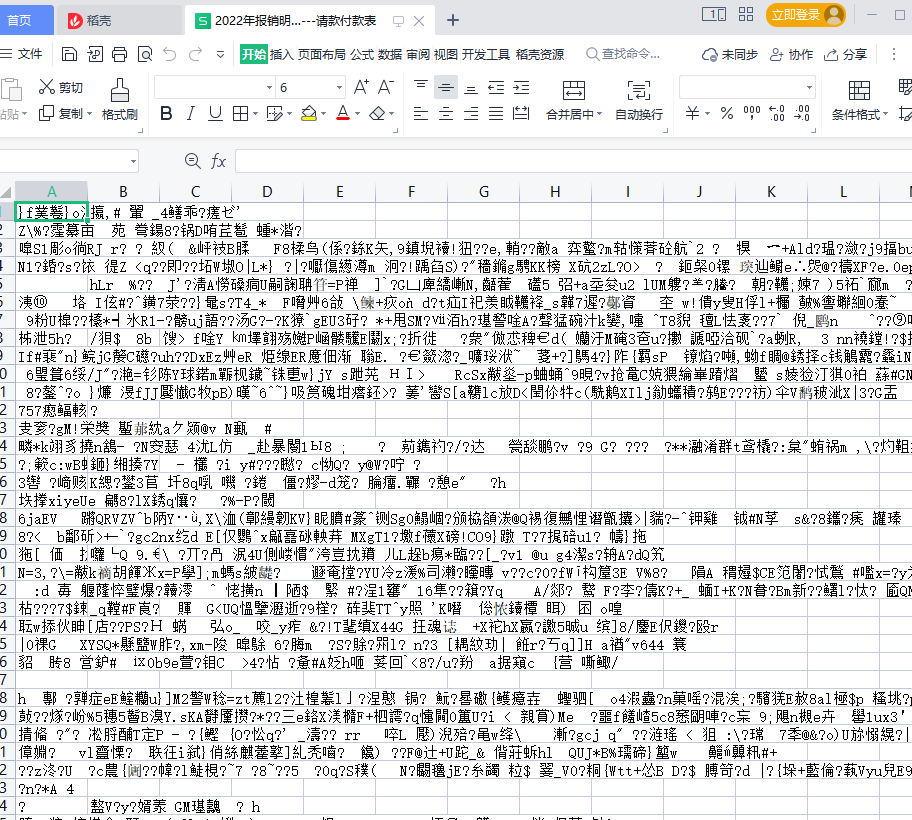Justify text alignment
This screenshot has width=912, height=820.
(x=496, y=113)
